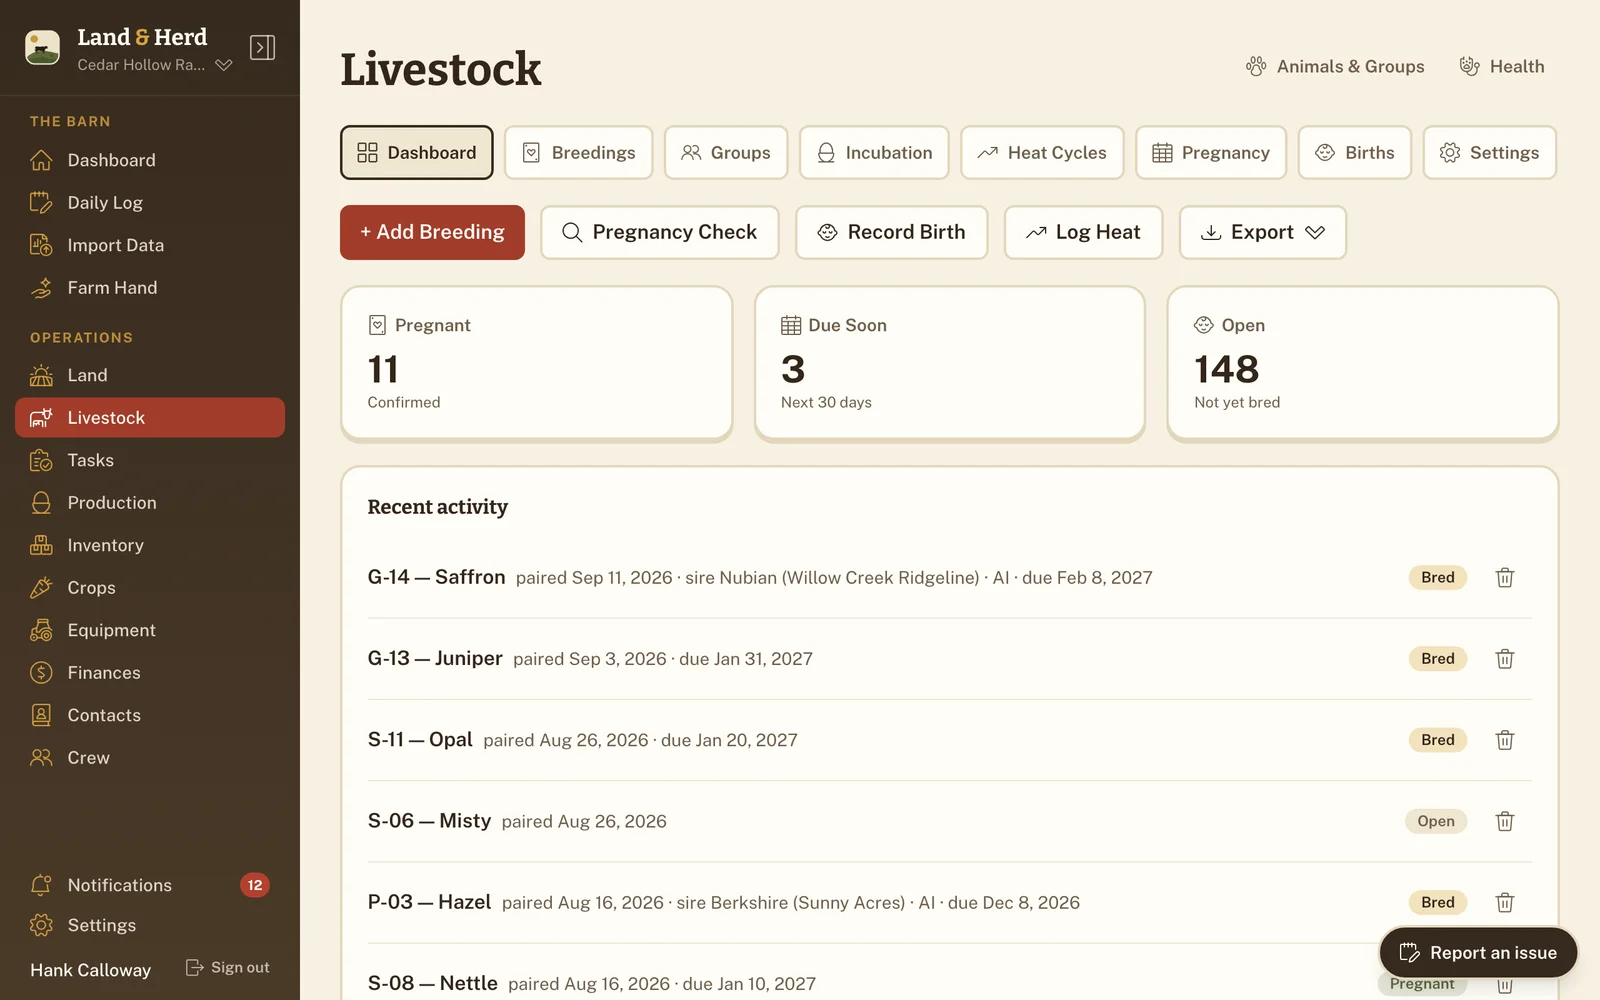Go to Finances
1600x1000 pixels.
tap(150, 673)
